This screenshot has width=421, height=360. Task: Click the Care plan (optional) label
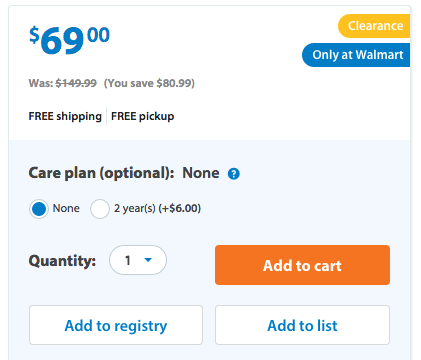101,173
